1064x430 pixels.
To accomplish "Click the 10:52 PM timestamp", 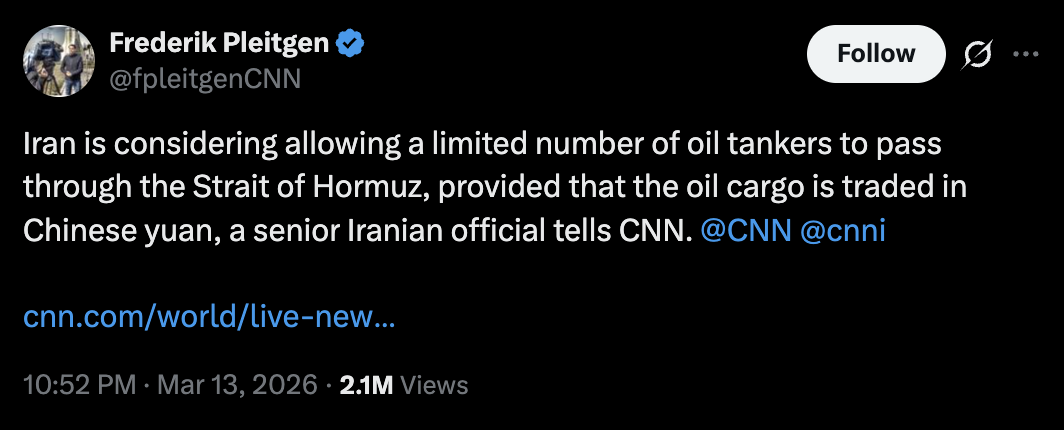I will click(79, 385).
